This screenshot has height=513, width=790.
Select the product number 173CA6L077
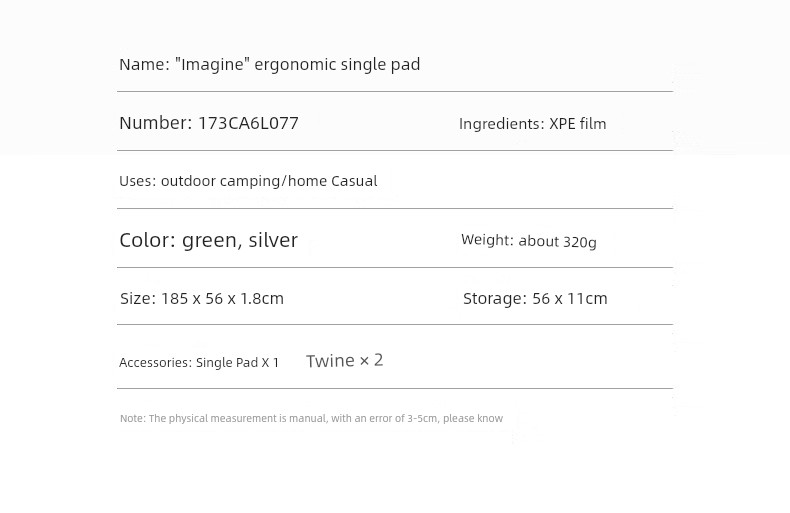248,123
